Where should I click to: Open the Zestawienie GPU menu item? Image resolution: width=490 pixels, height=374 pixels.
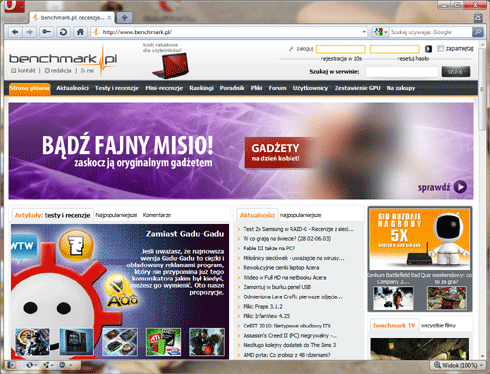[357, 88]
